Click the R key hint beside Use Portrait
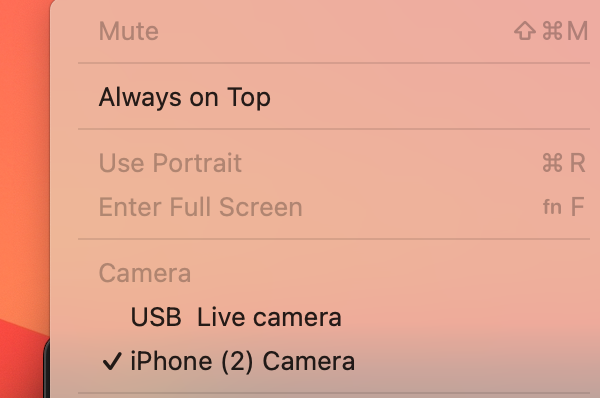 point(577,163)
